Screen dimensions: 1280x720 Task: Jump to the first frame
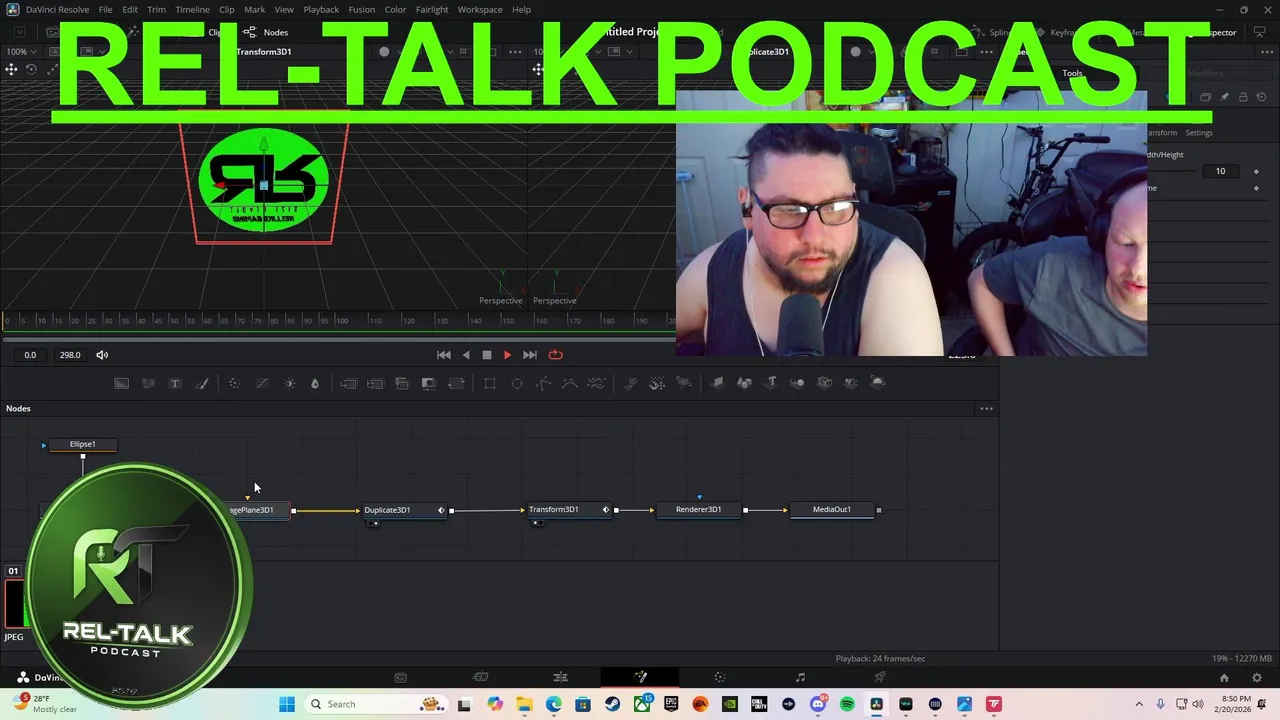[444, 355]
